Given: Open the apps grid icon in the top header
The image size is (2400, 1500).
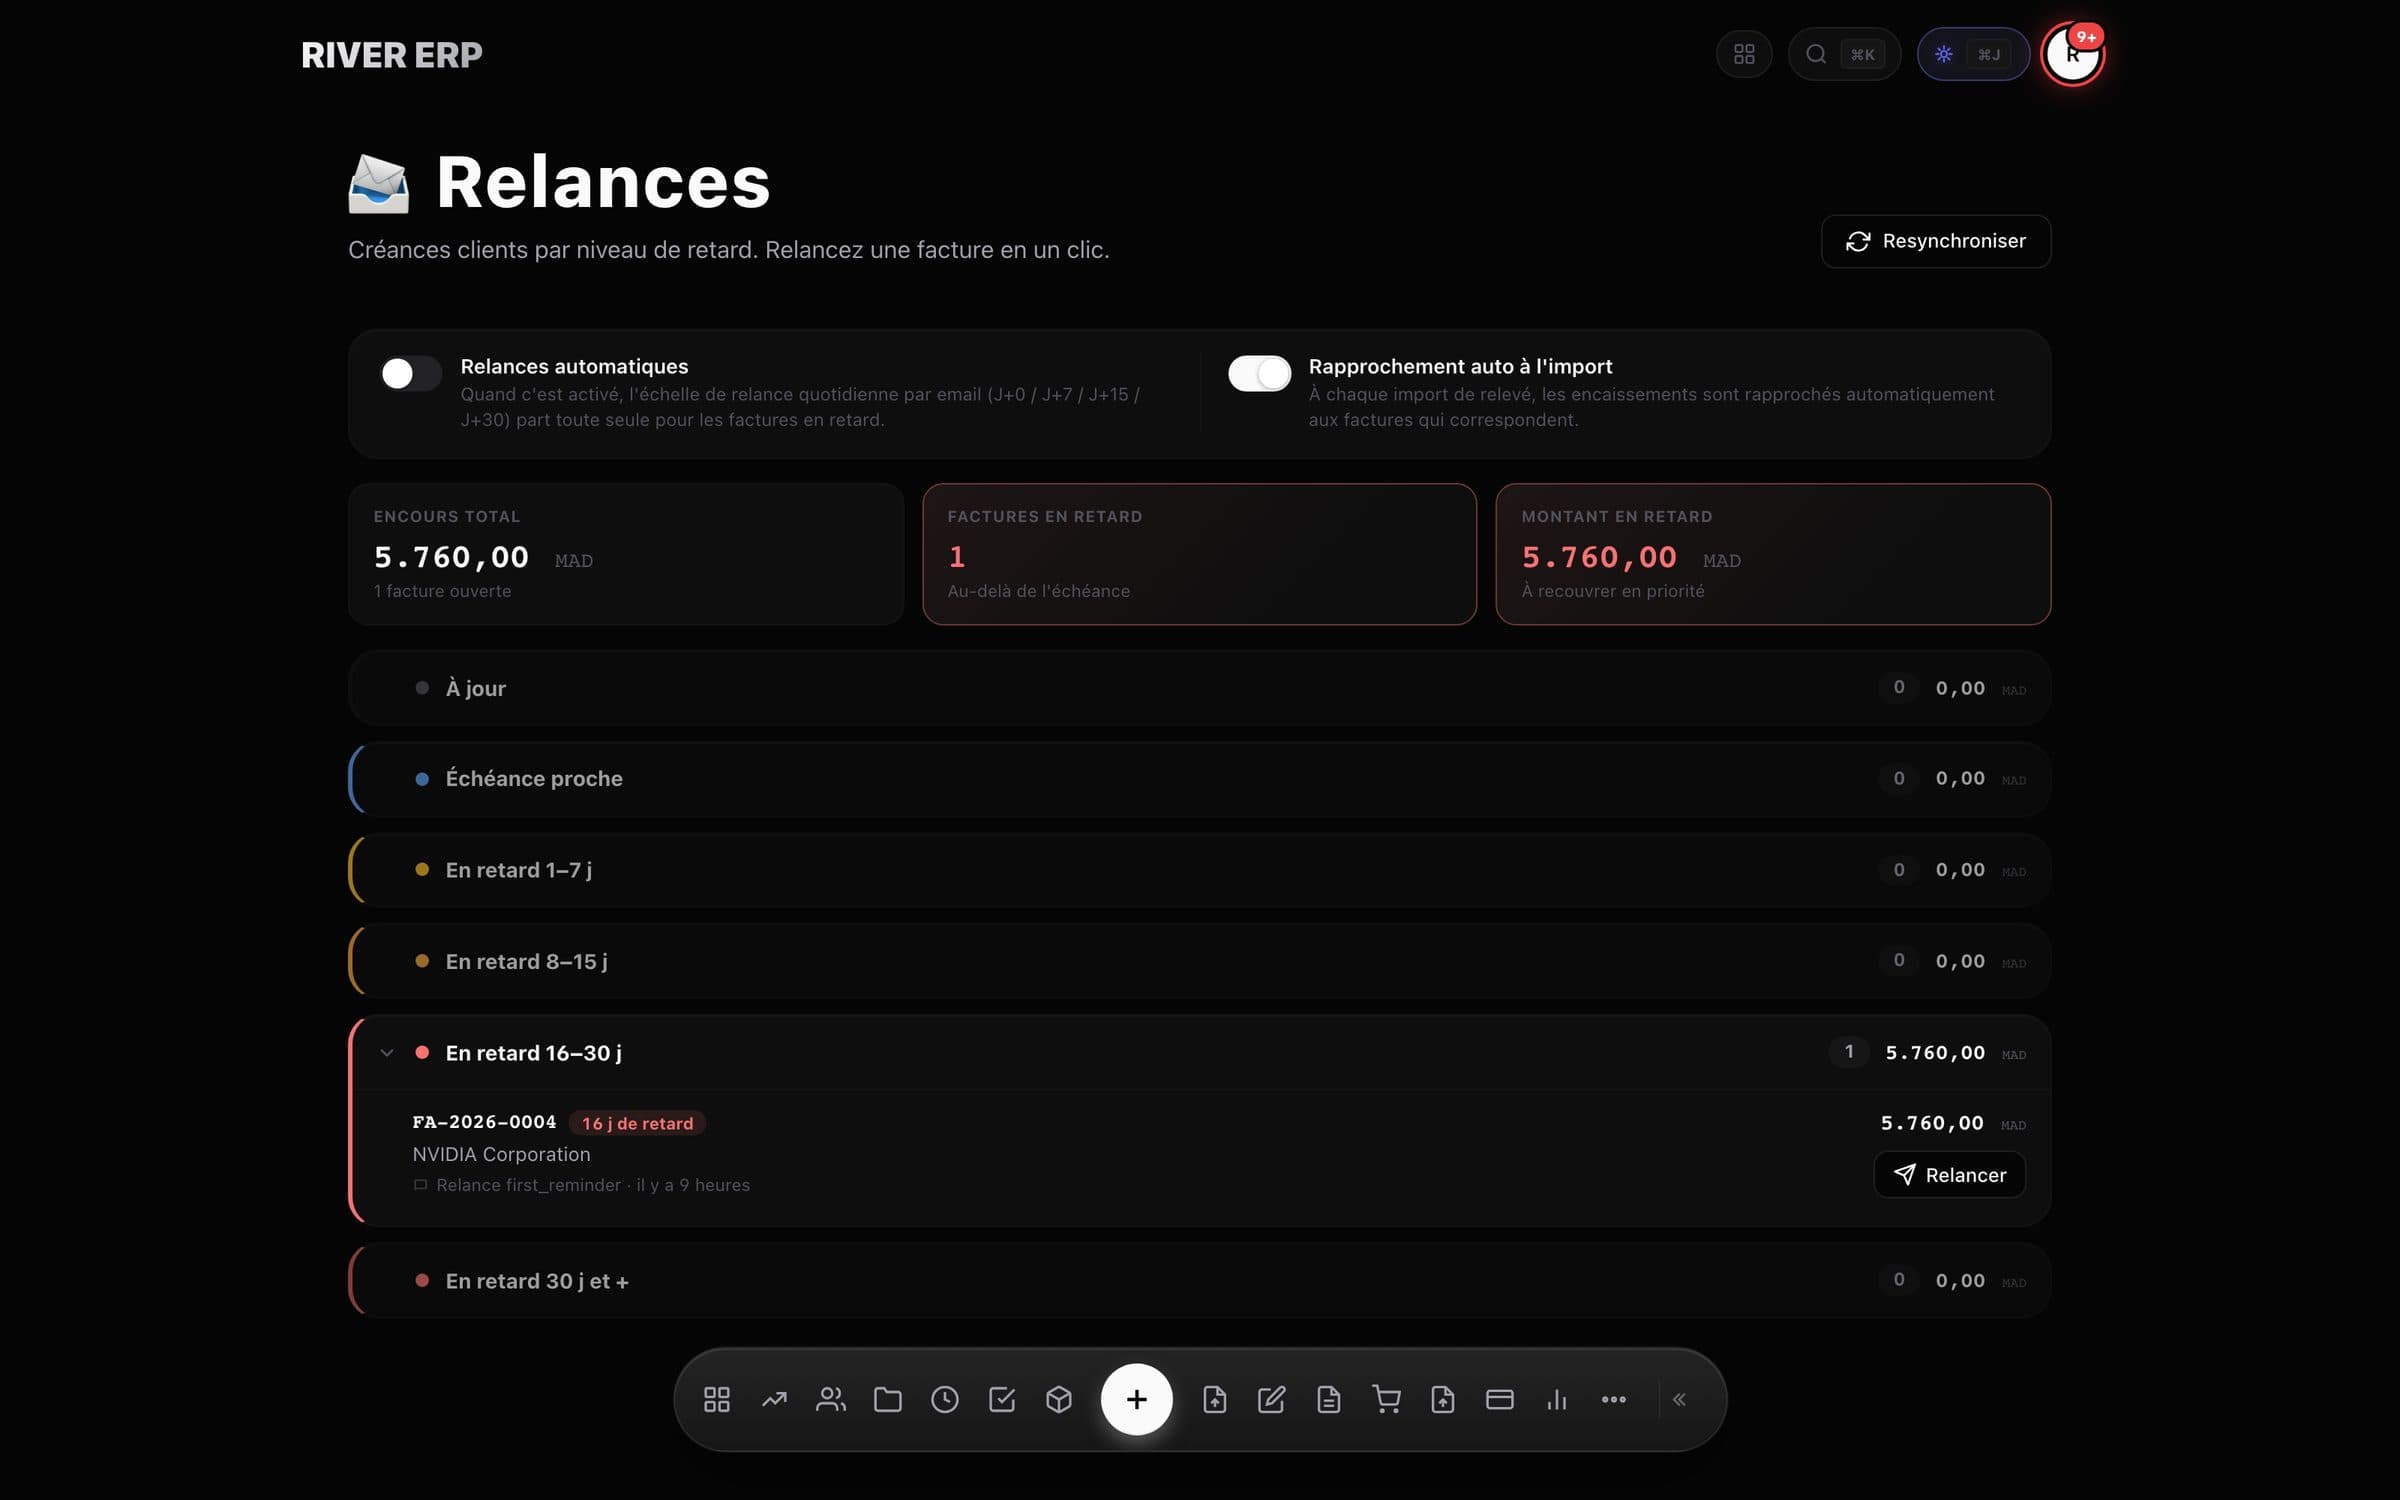Looking at the screenshot, I should pos(1744,54).
